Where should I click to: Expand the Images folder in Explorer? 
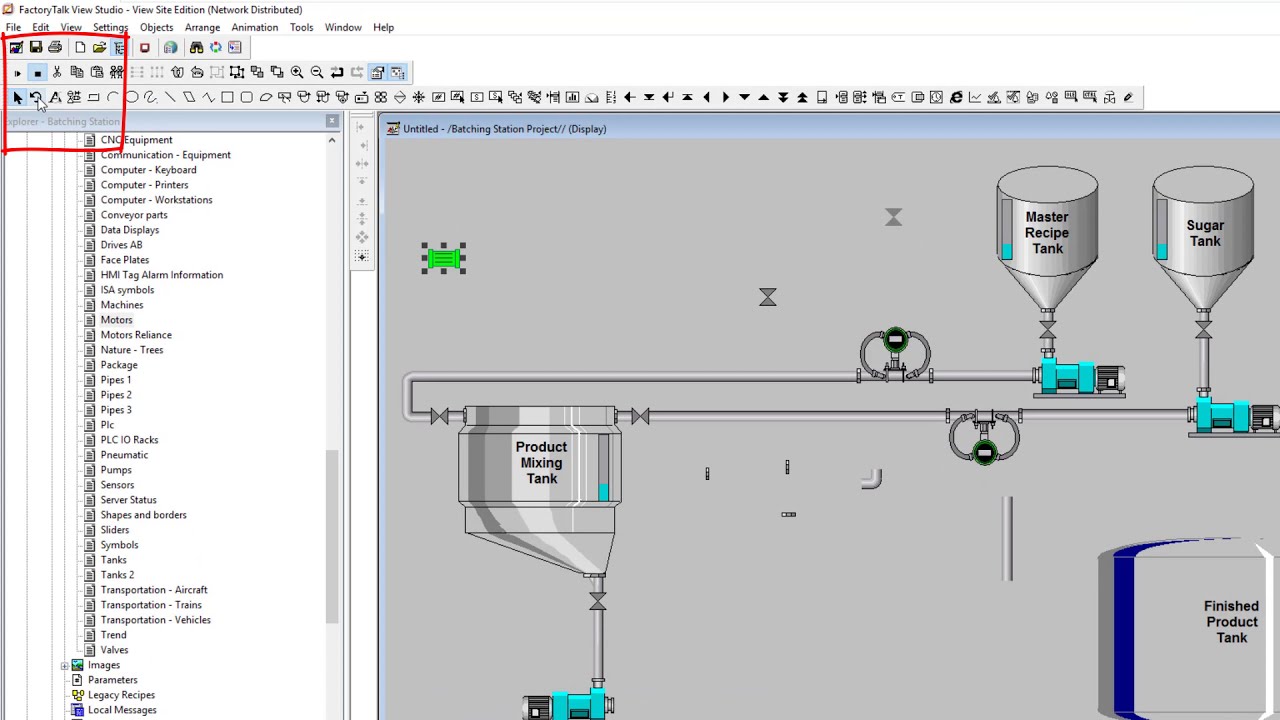tap(65, 665)
